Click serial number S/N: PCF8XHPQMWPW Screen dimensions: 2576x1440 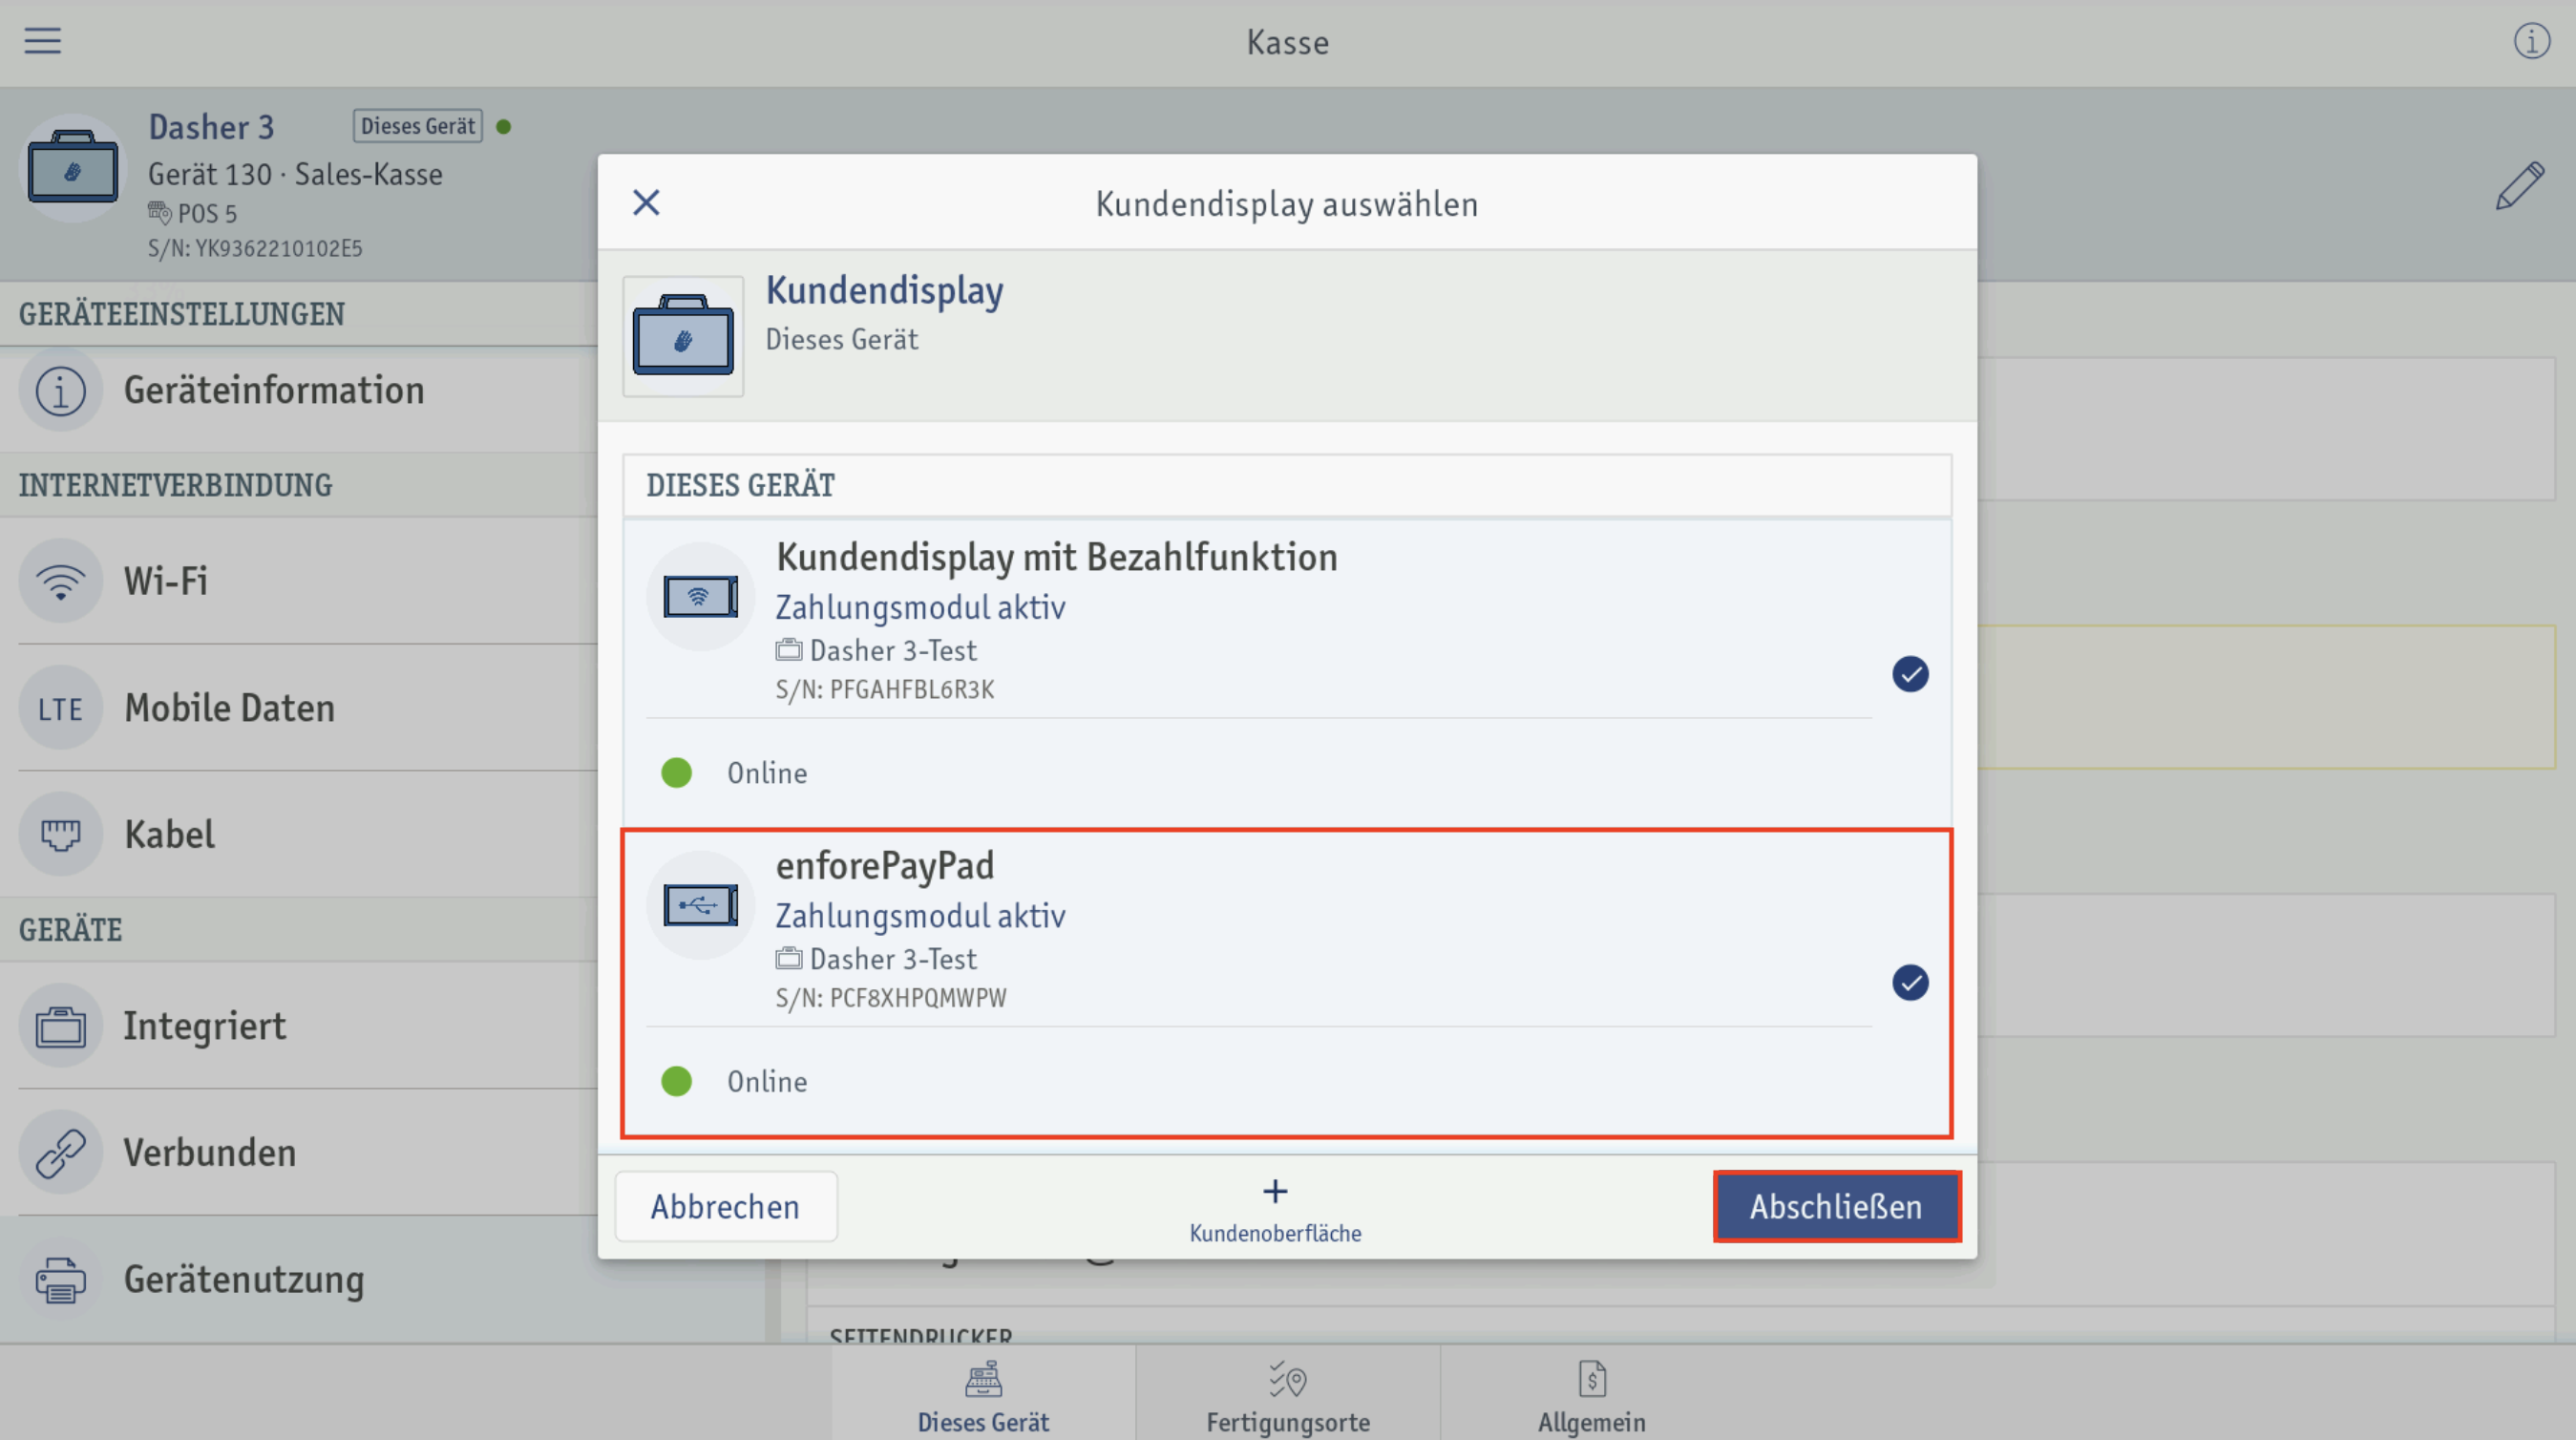[x=891, y=997]
